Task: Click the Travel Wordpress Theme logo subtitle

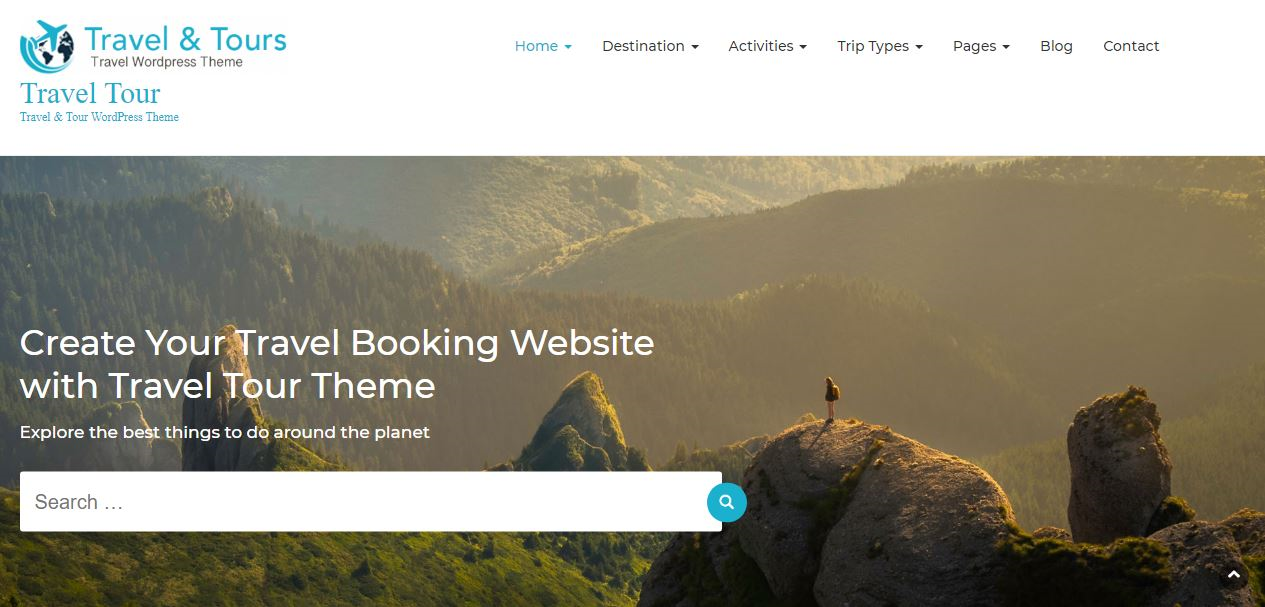Action: coord(167,62)
